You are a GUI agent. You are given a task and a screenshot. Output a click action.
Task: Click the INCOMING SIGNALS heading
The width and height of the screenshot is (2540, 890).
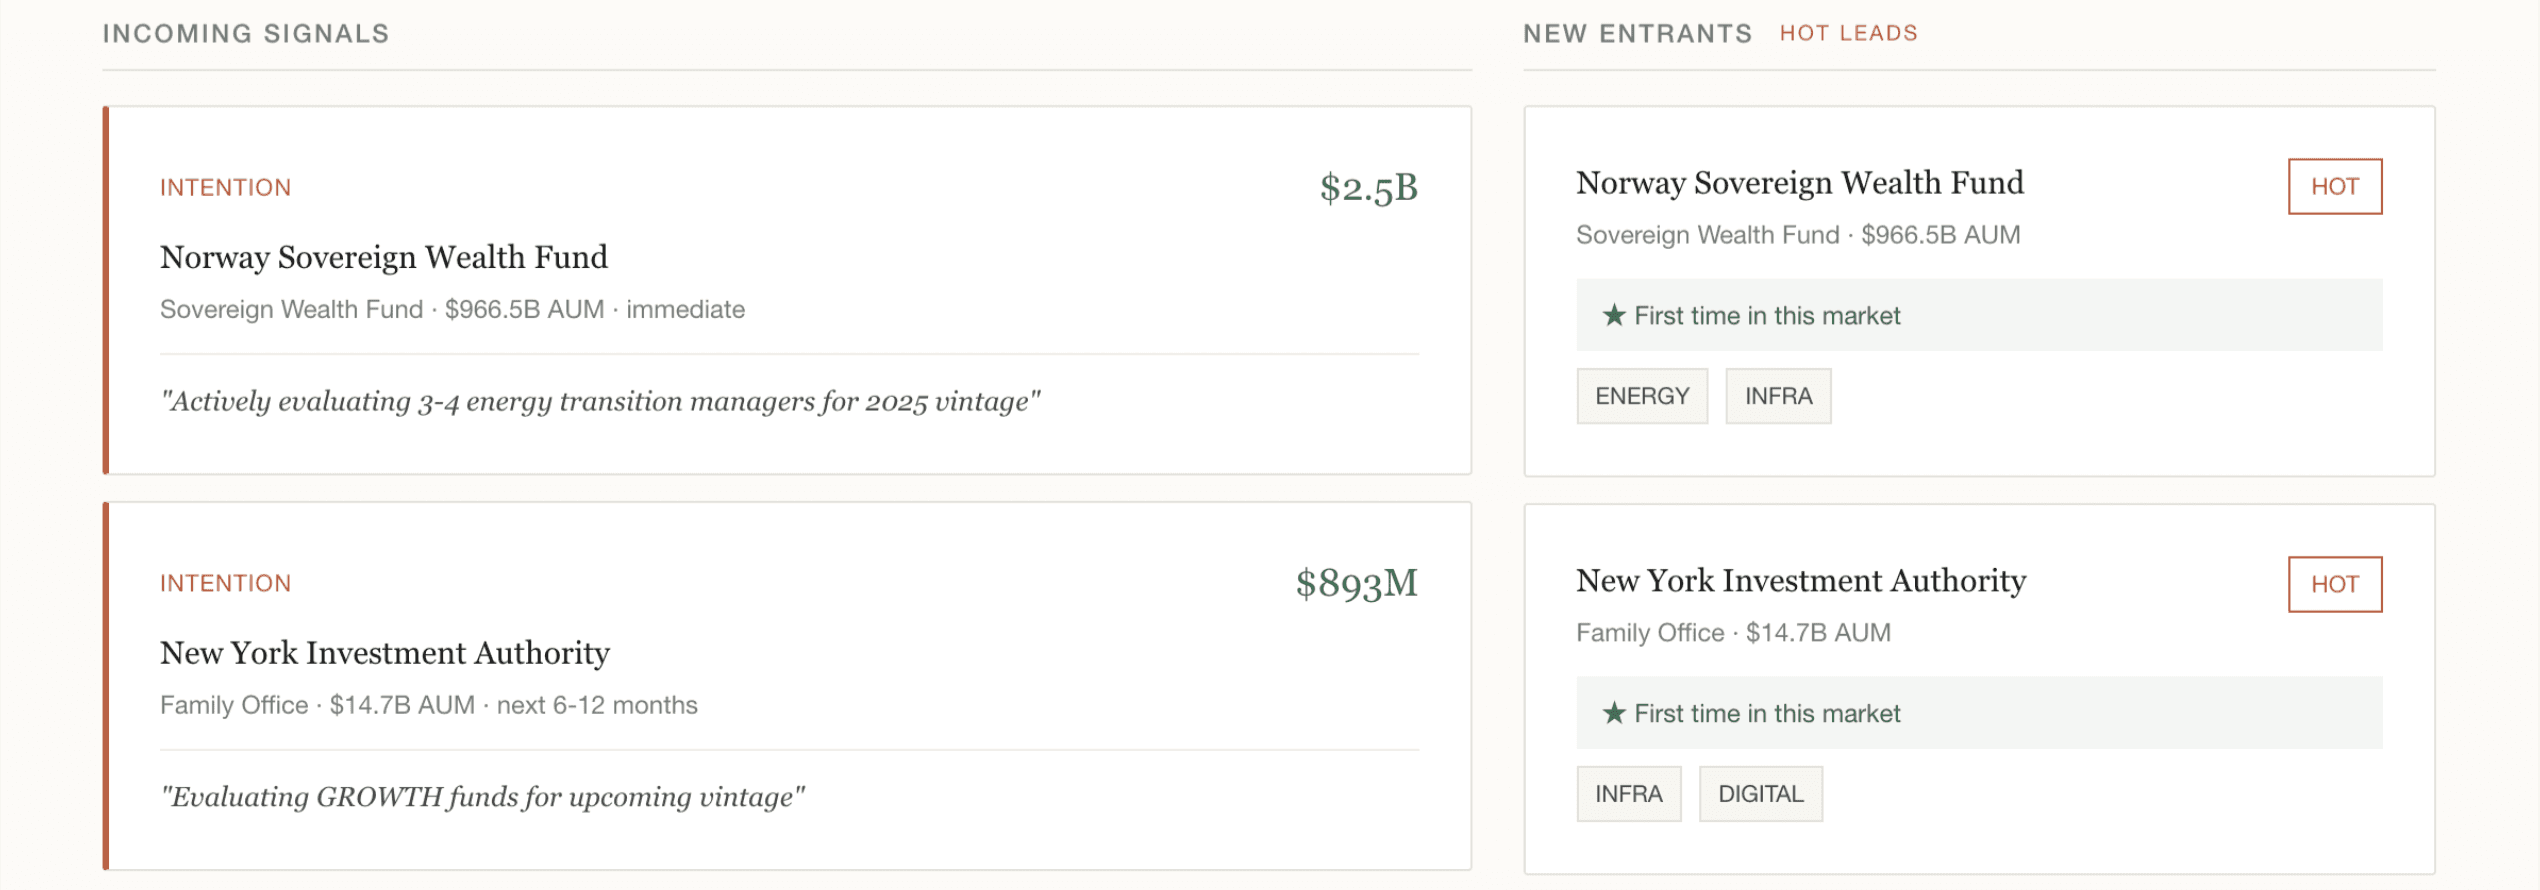(x=246, y=34)
